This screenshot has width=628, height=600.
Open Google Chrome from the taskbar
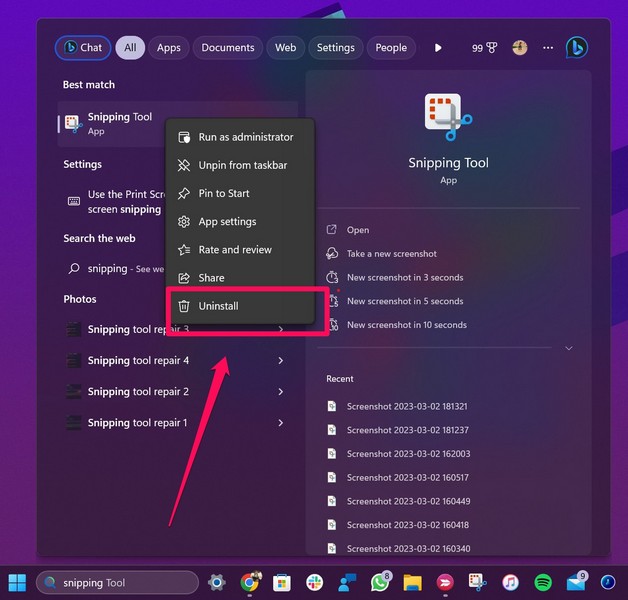point(250,582)
